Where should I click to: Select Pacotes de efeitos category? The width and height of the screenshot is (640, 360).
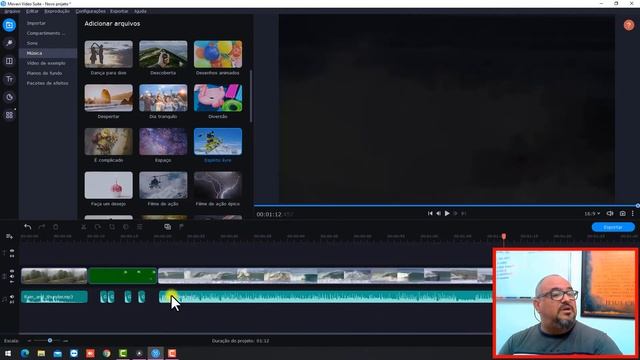coord(47,83)
